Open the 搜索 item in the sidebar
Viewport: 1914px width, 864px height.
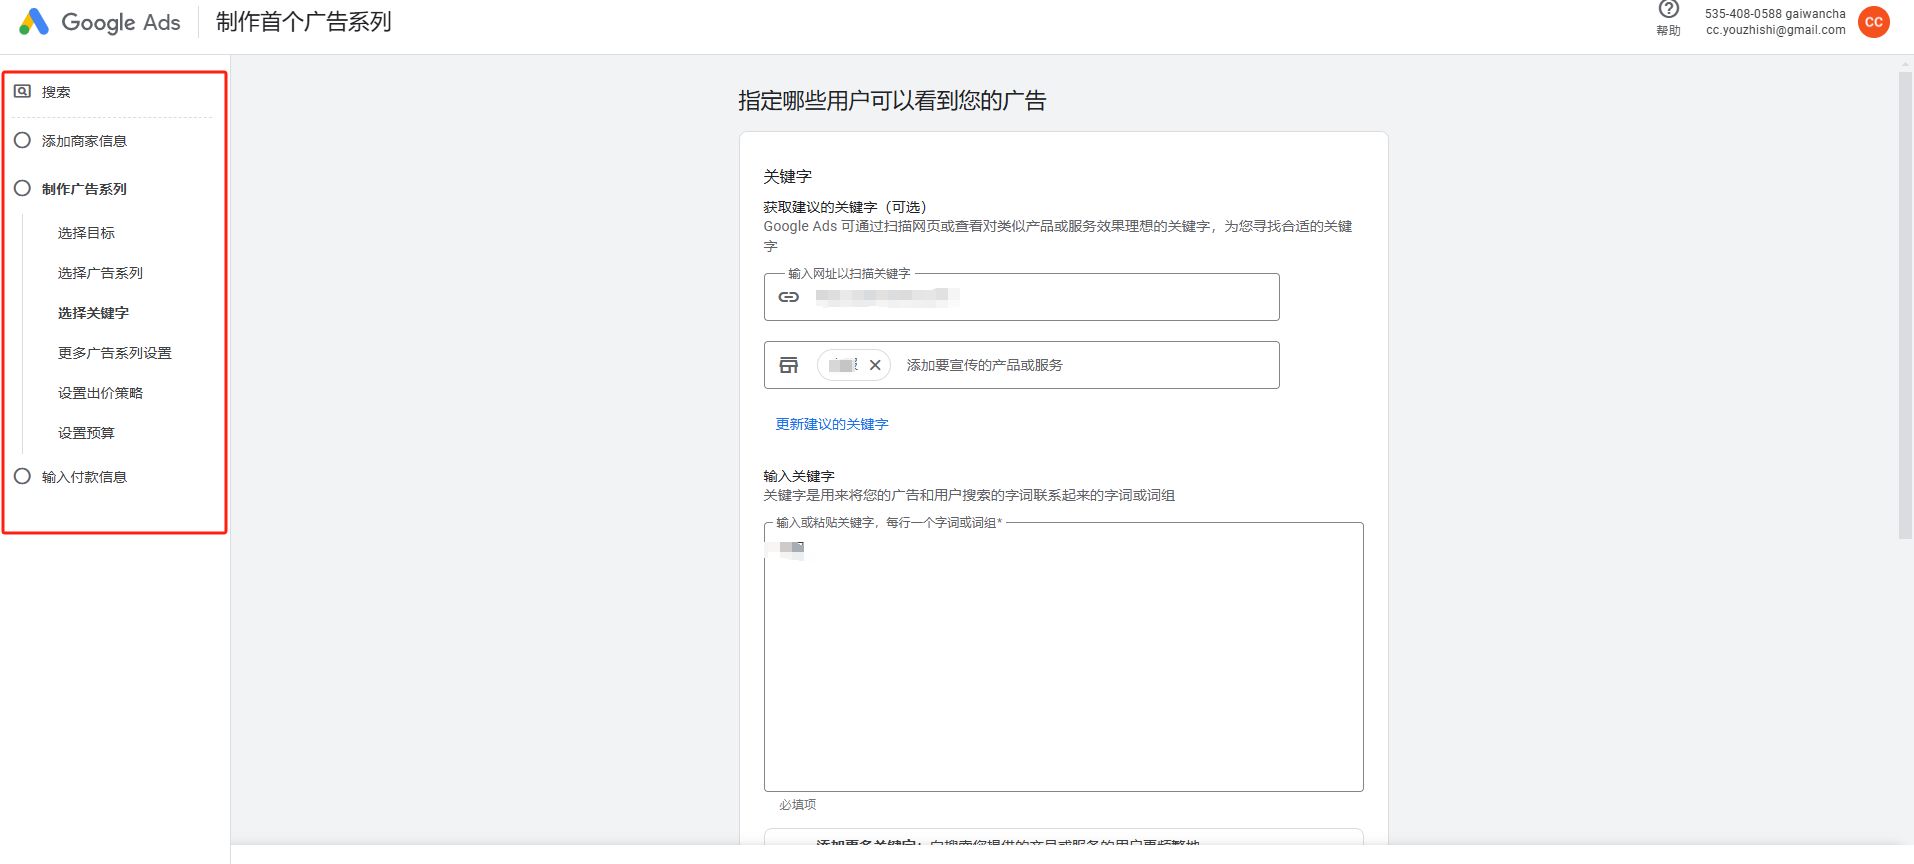(56, 92)
